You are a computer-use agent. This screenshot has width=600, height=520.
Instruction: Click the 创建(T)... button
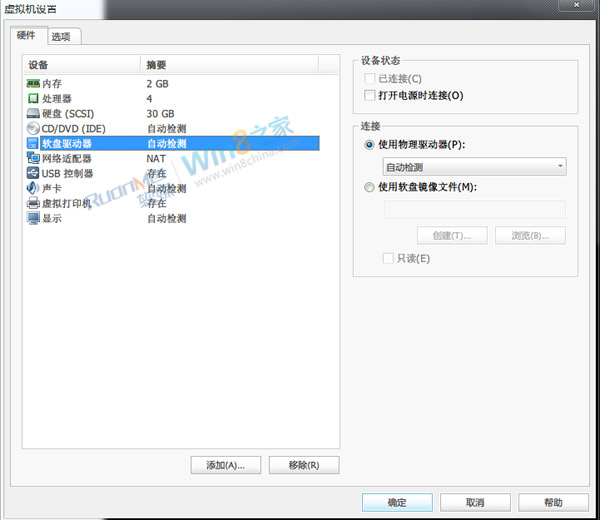pos(452,236)
